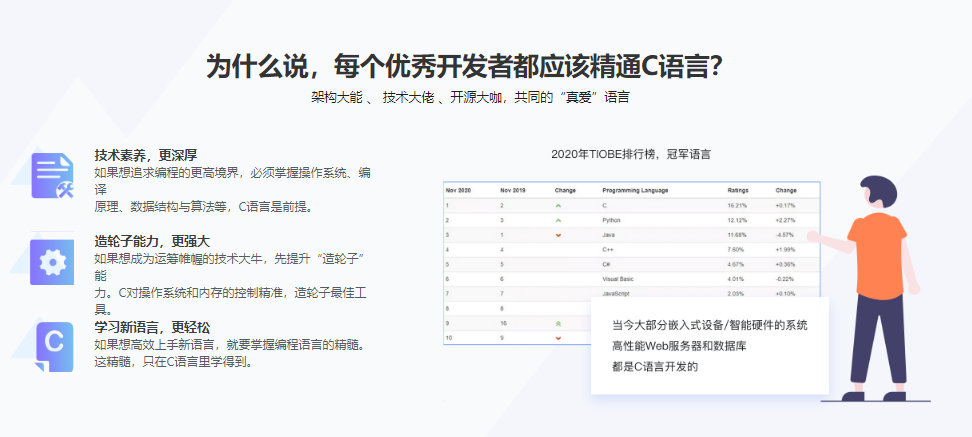The width and height of the screenshot is (972, 437).
Task: Click the Visual Basic cell in the table
Action: pos(617,280)
